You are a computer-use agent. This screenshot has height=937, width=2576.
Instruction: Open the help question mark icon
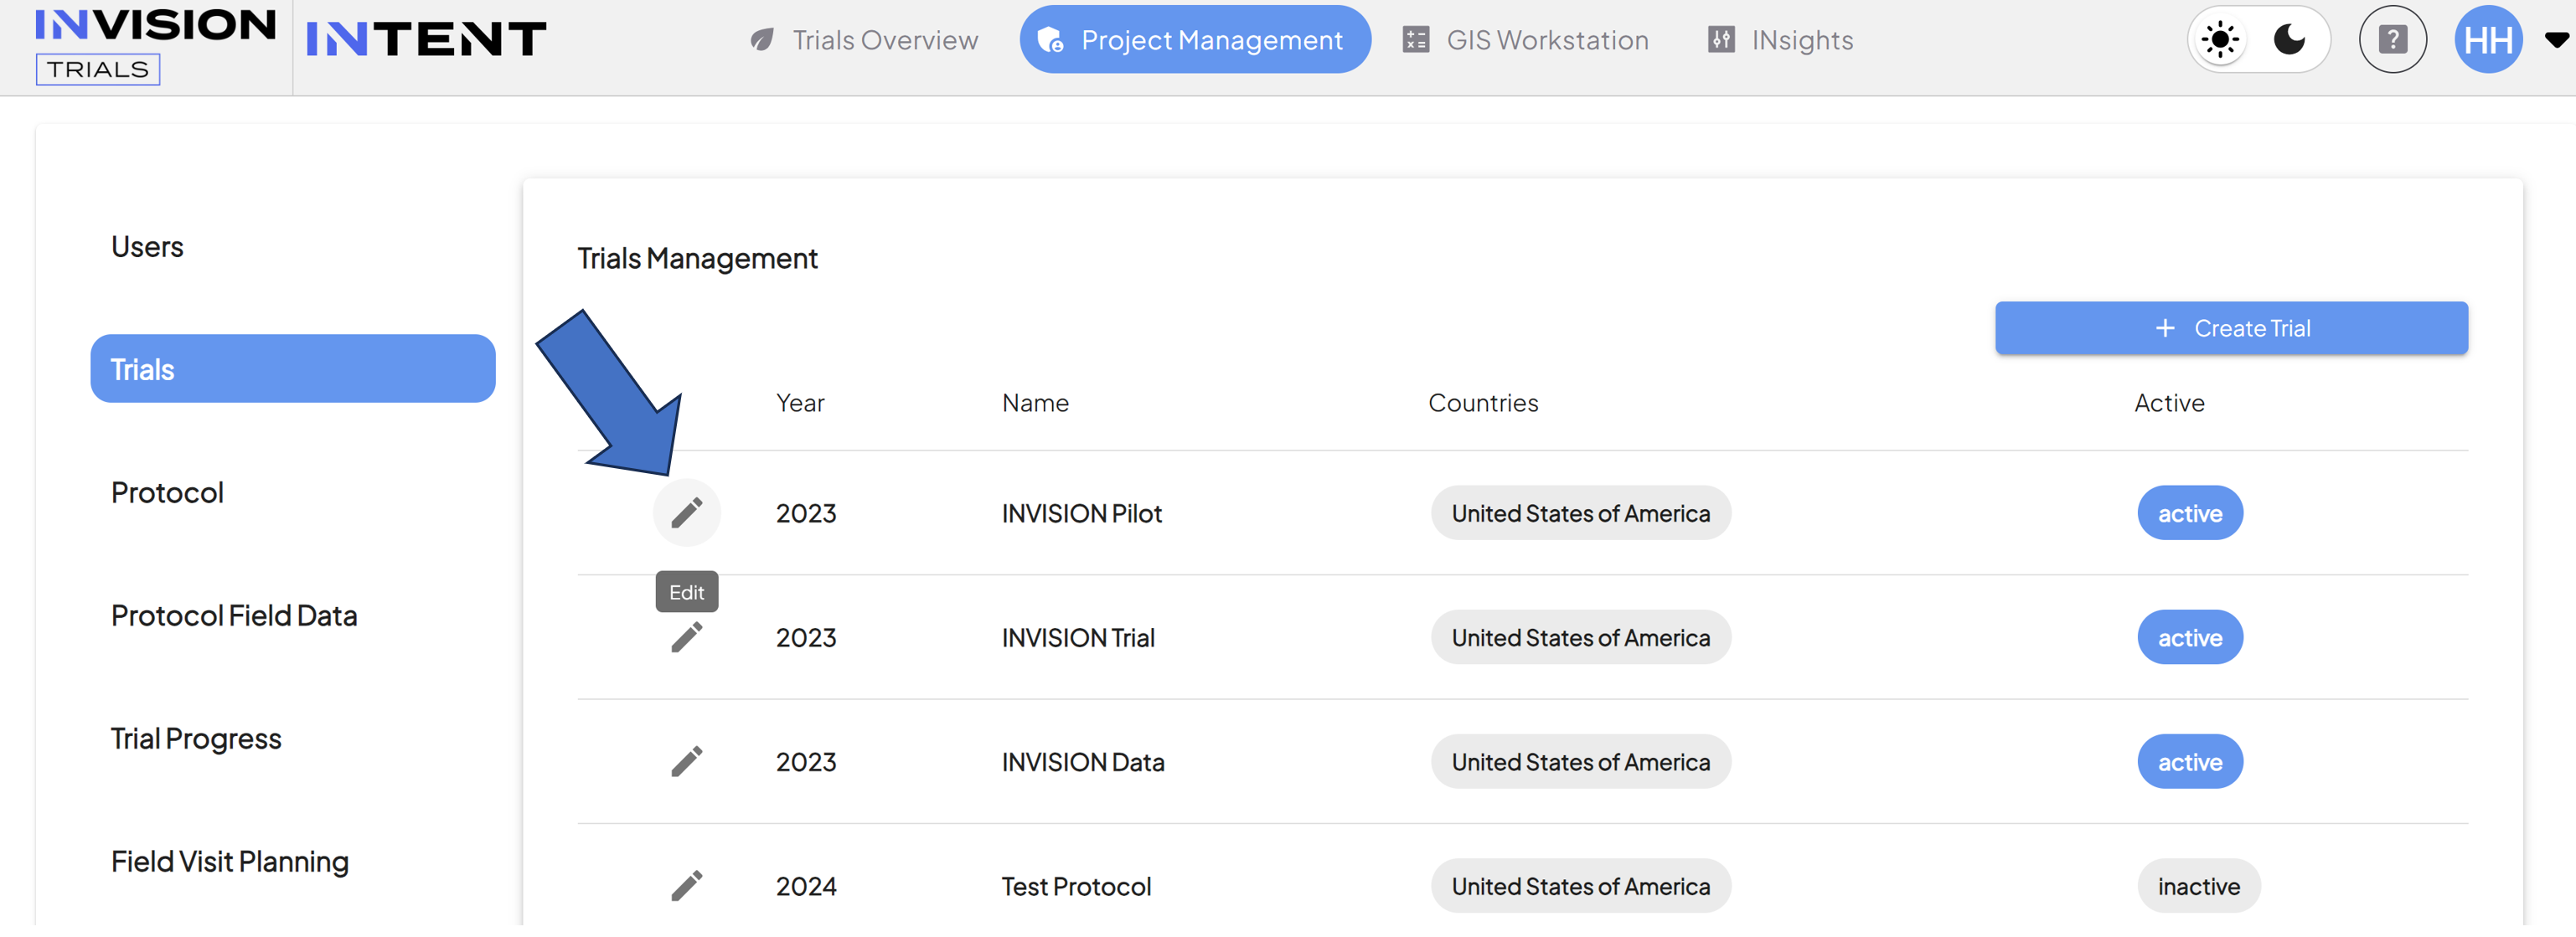pyautogui.click(x=2392, y=40)
